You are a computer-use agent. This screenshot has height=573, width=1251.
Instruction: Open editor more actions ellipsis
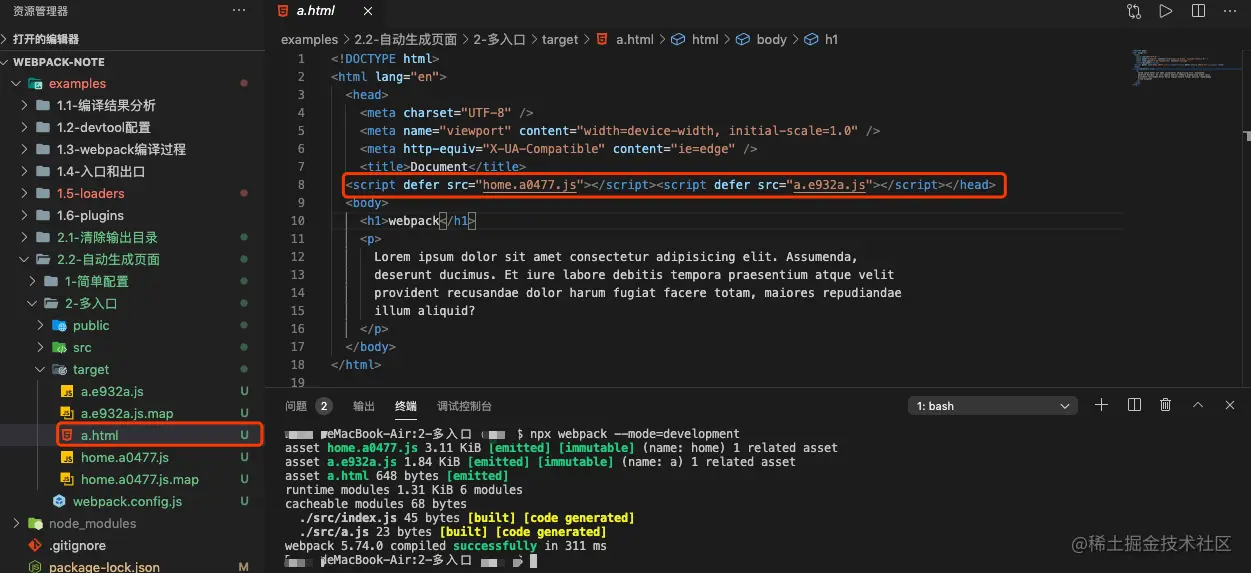(1229, 11)
